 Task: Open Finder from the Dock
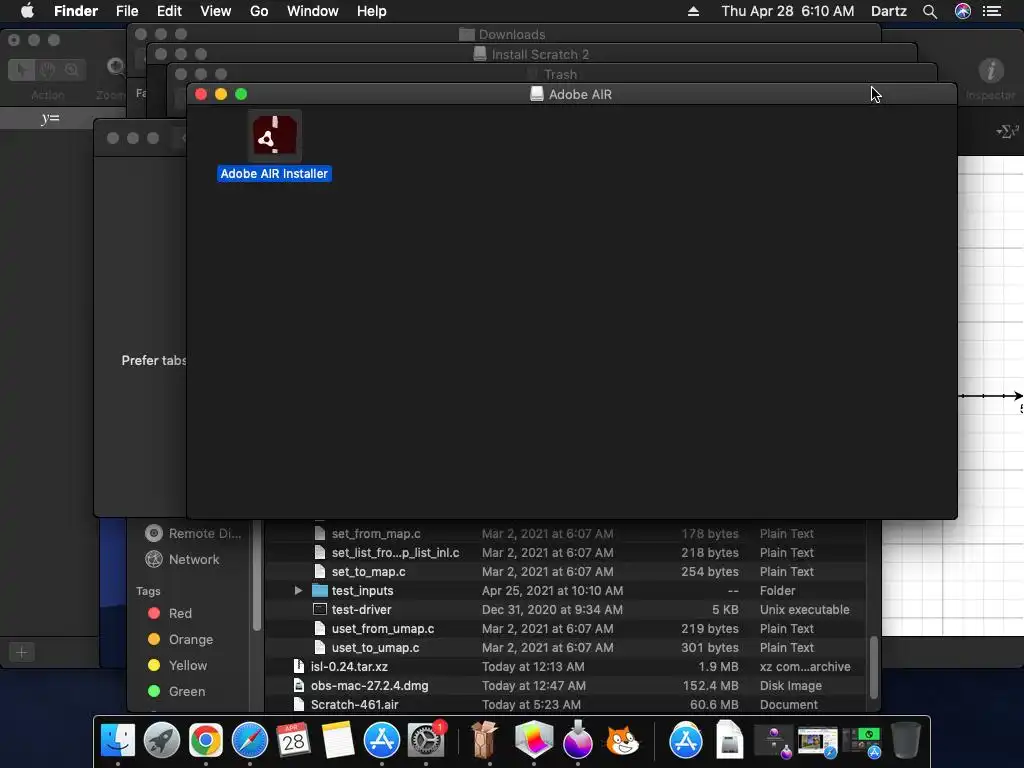[x=118, y=741]
